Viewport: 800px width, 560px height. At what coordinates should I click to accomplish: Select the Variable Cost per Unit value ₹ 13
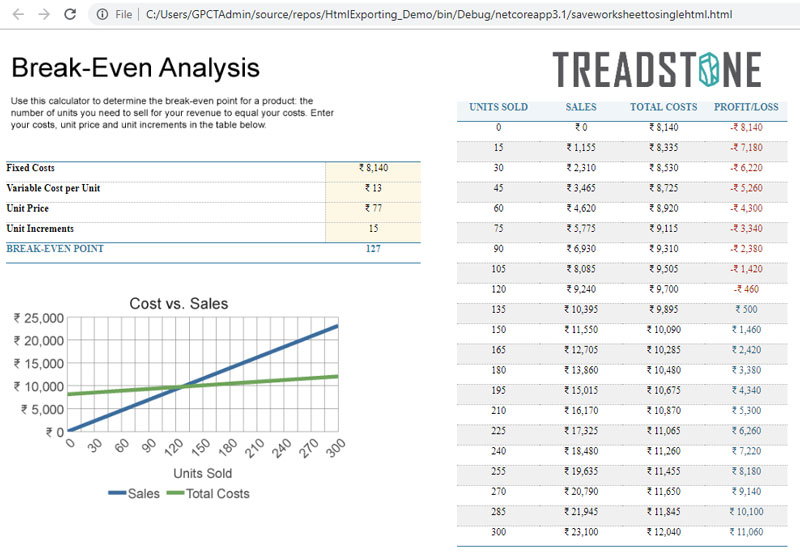373,188
